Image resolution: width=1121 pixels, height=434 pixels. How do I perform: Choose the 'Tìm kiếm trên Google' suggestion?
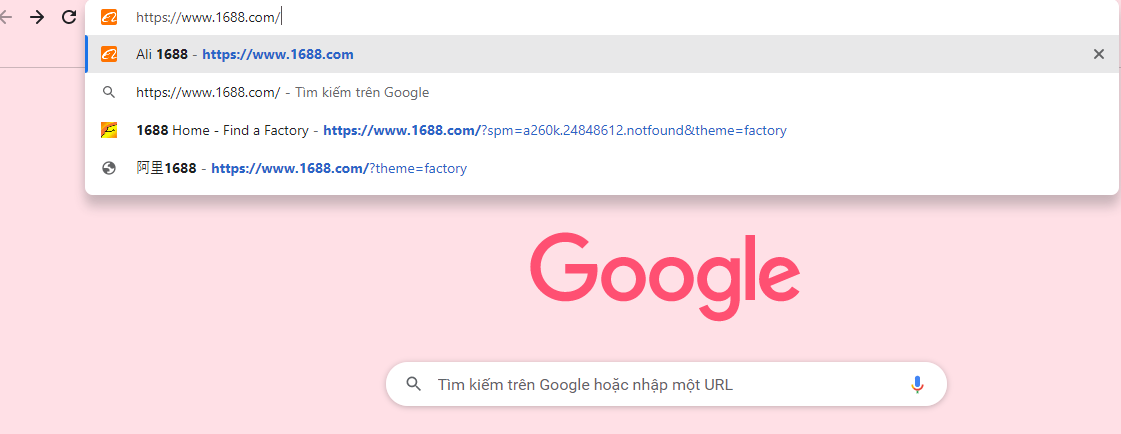point(602,92)
